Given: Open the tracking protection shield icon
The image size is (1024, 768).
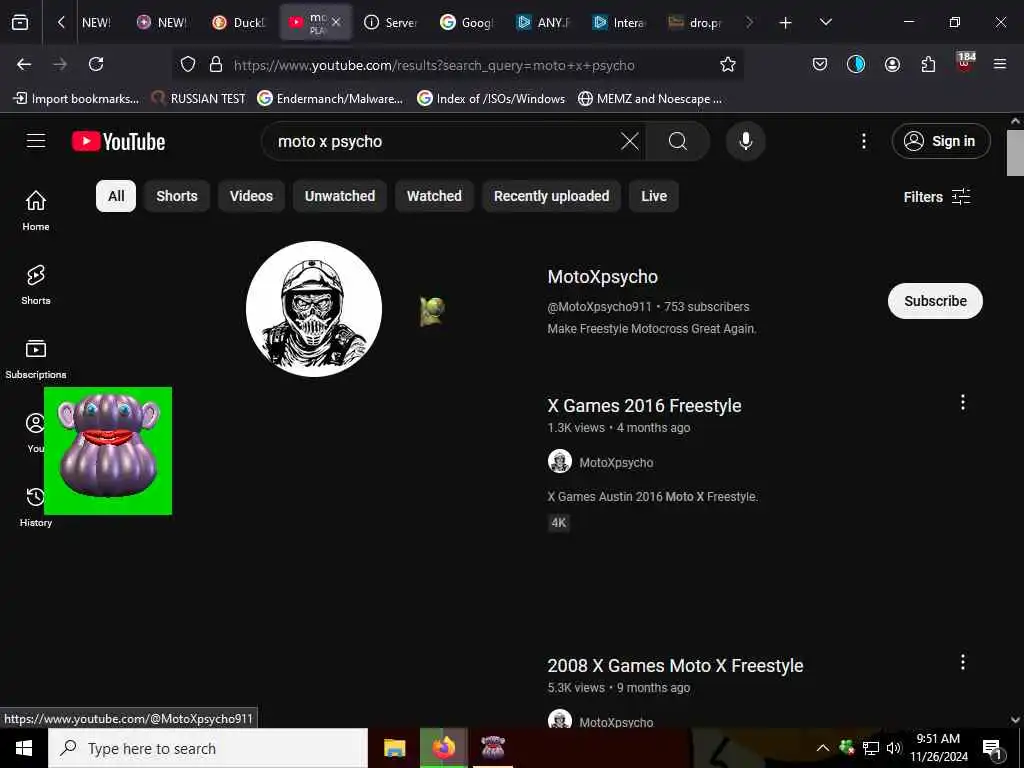Looking at the screenshot, I should (x=188, y=65).
